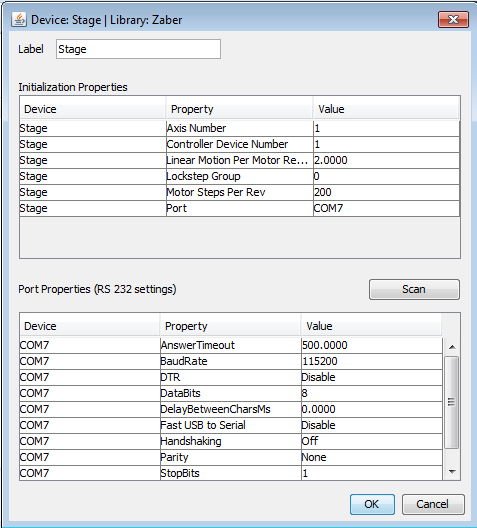Click the port properties scrollbar thumb
477x528 pixels.
(x=451, y=402)
